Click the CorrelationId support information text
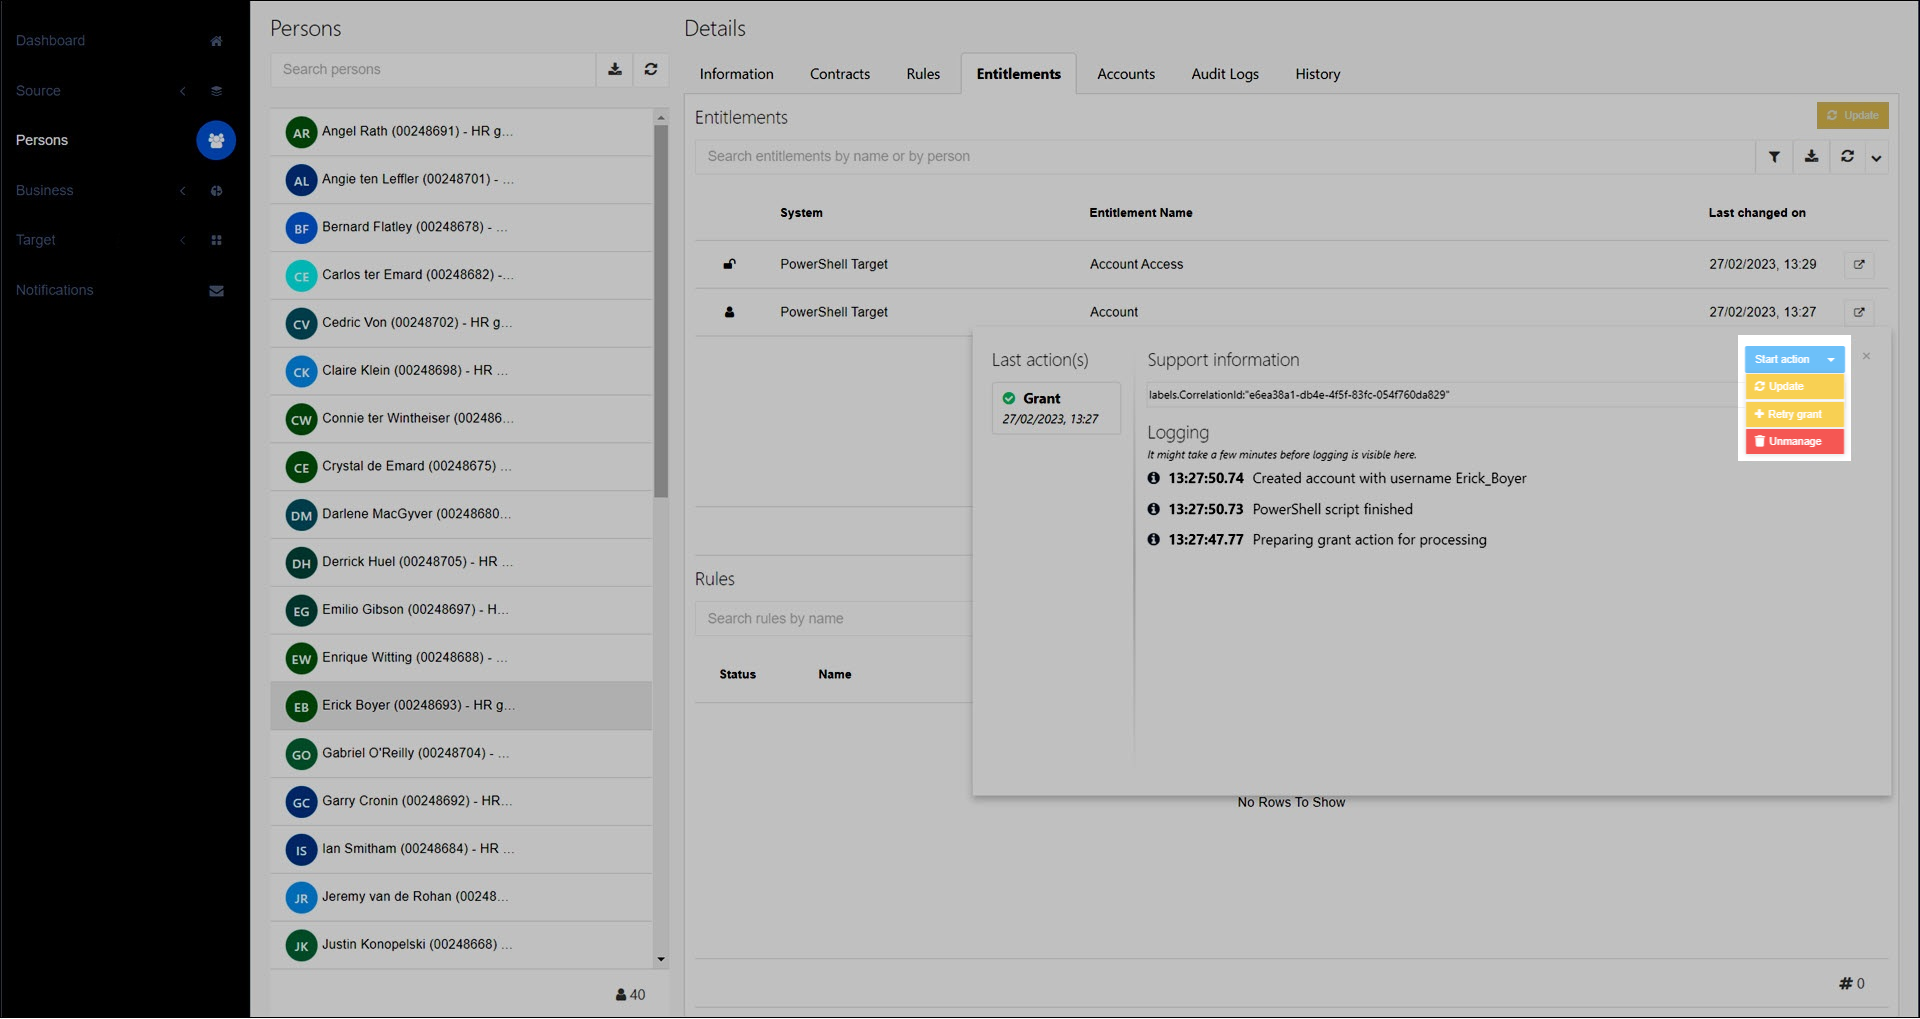 coord(1299,395)
